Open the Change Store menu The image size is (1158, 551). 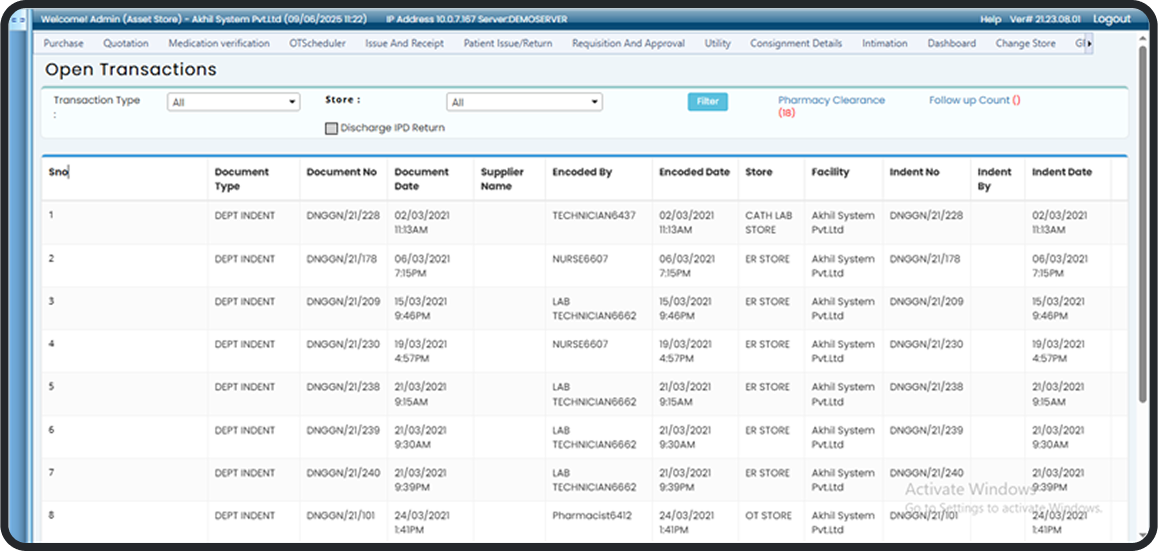click(1025, 44)
